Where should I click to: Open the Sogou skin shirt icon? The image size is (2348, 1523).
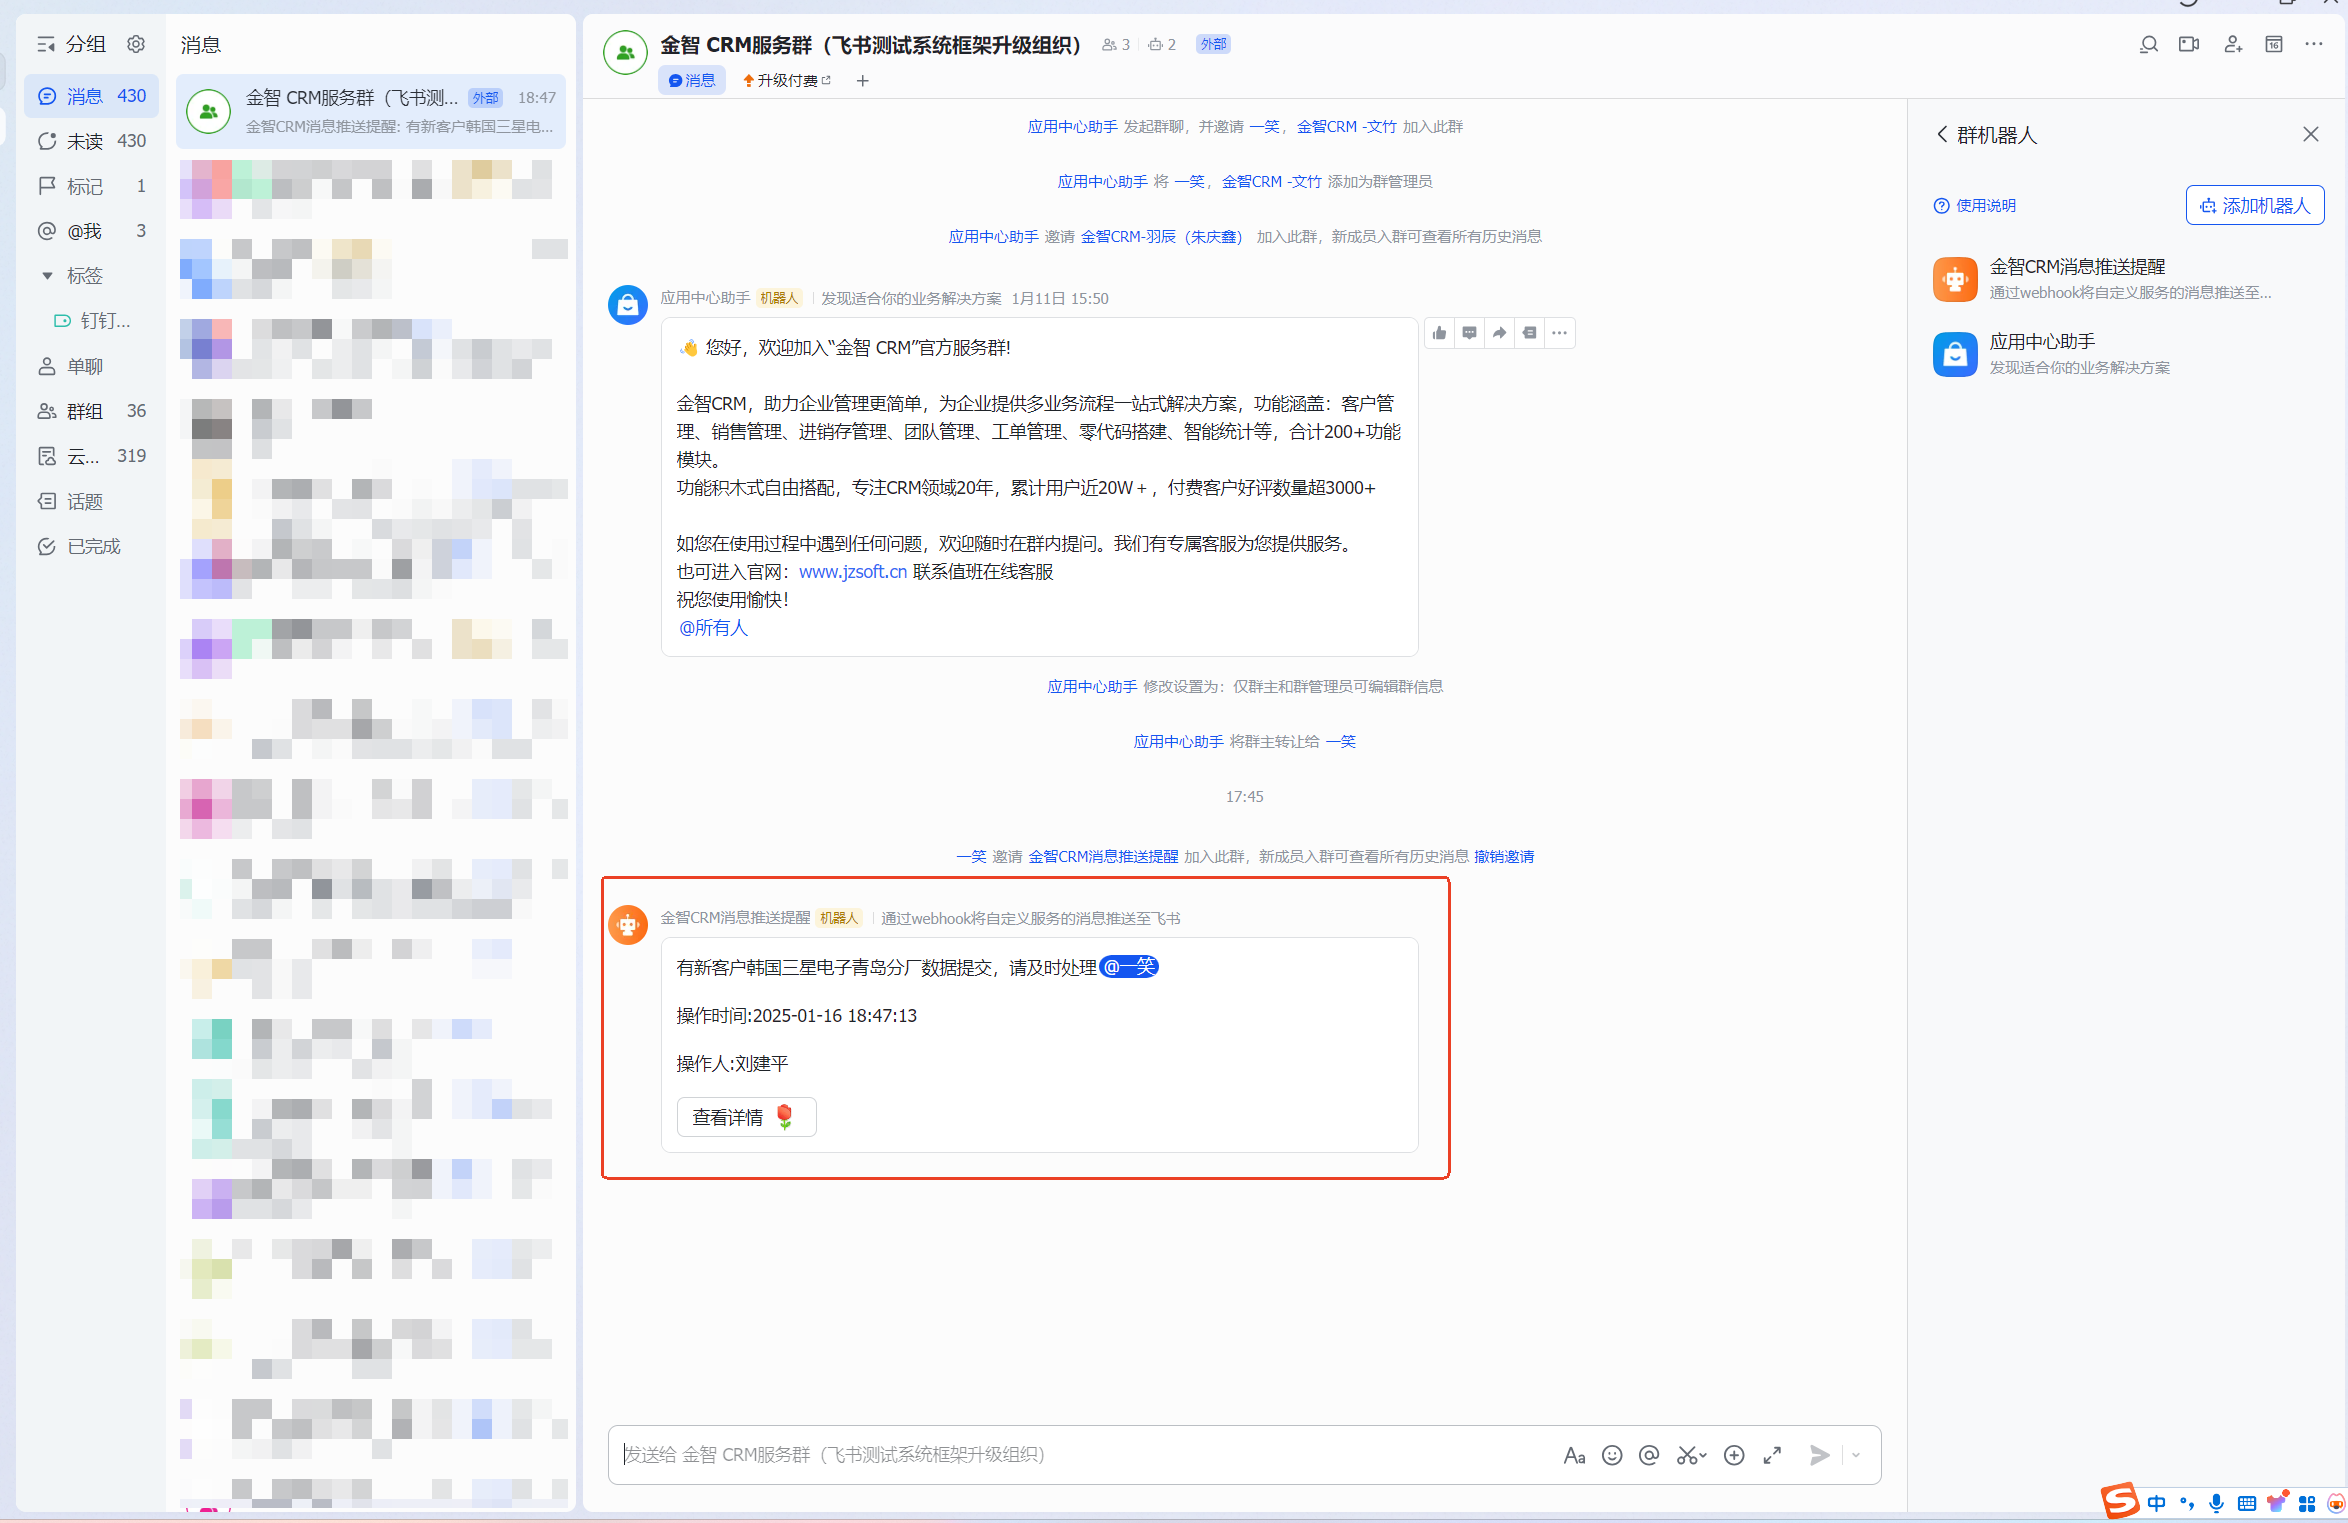[2277, 1501]
